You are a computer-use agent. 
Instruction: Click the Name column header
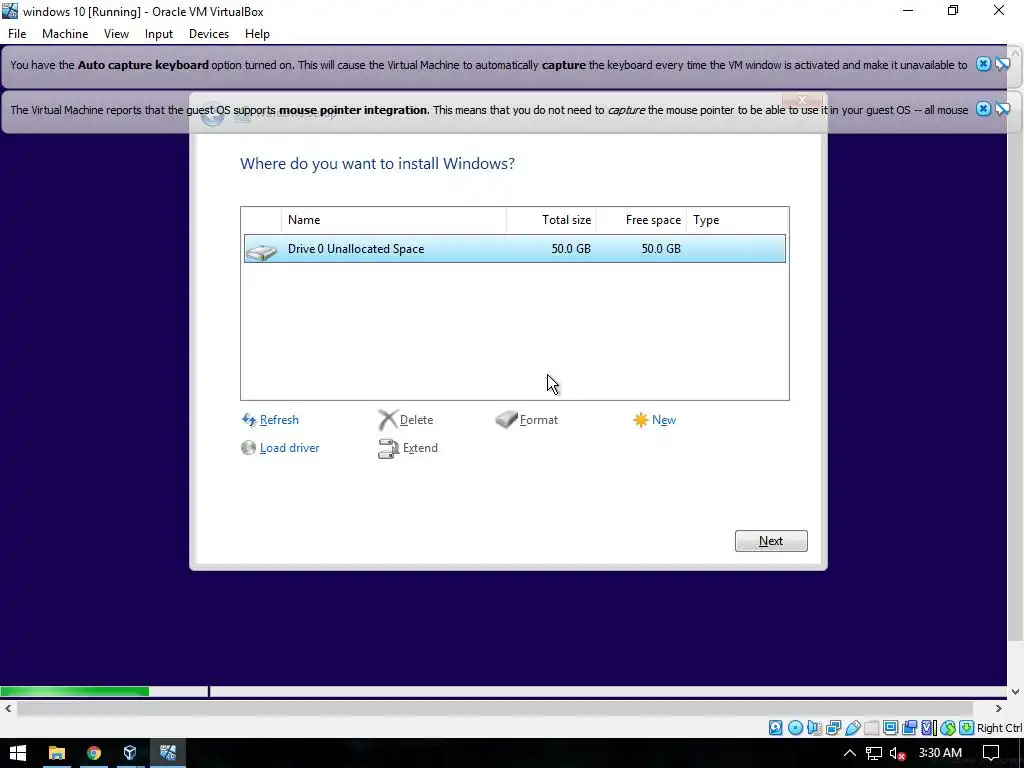click(x=394, y=220)
